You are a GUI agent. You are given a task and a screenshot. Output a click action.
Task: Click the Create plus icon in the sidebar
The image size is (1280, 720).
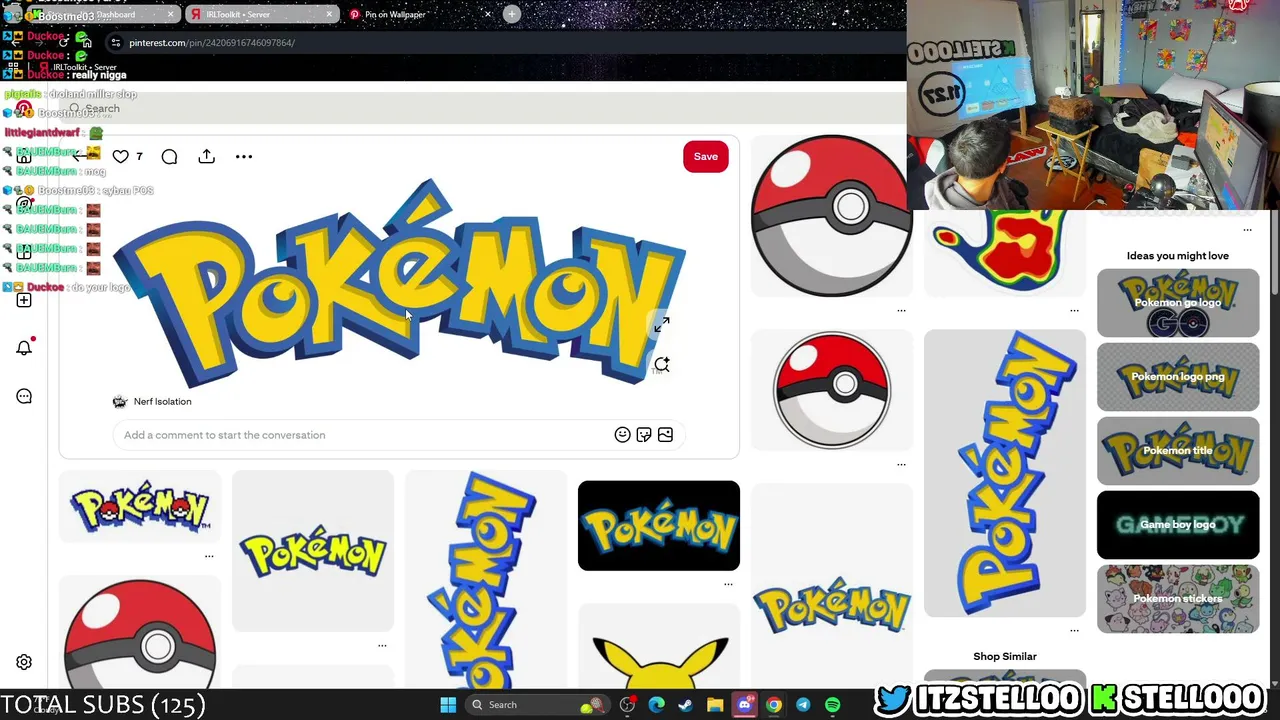click(24, 300)
